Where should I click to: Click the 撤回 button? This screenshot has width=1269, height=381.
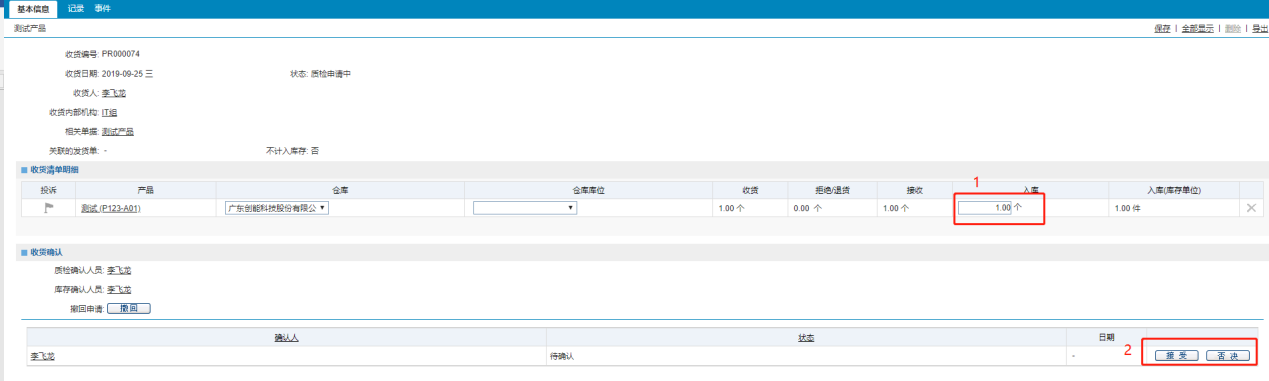[128, 308]
